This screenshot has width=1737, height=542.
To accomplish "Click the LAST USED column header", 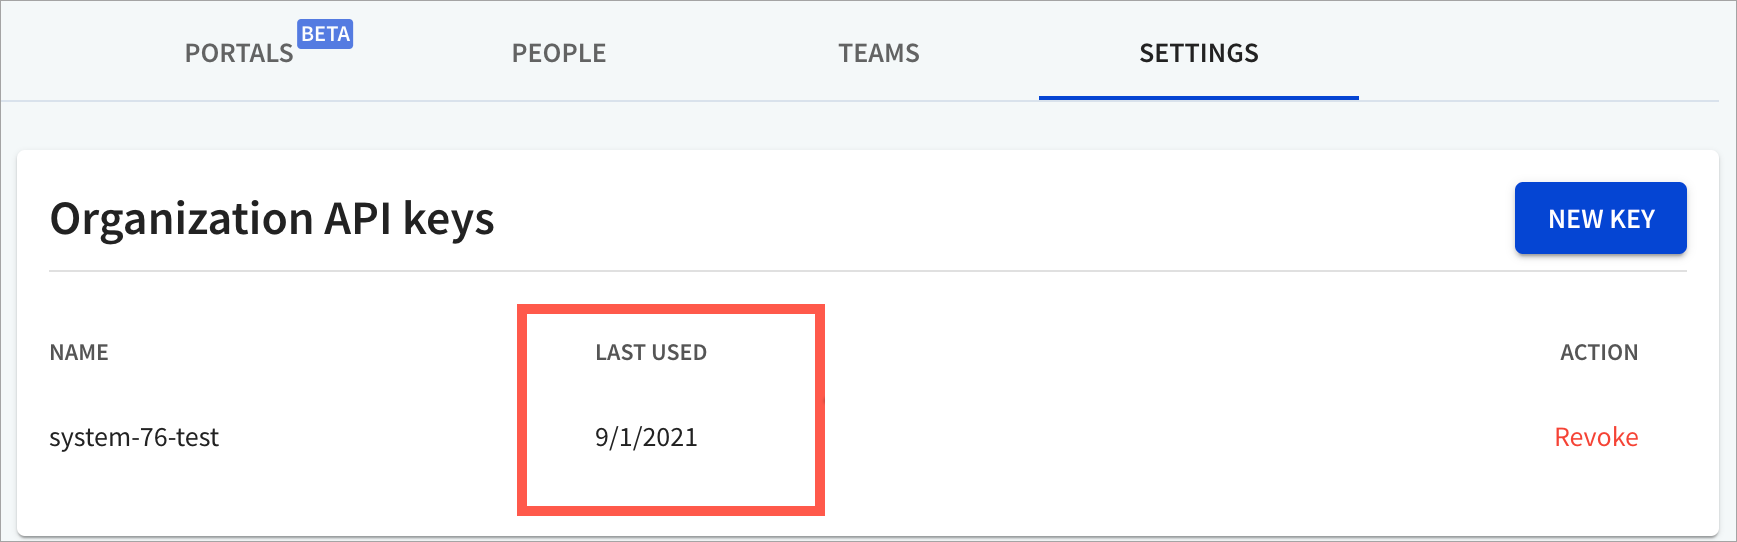I will 651,352.
